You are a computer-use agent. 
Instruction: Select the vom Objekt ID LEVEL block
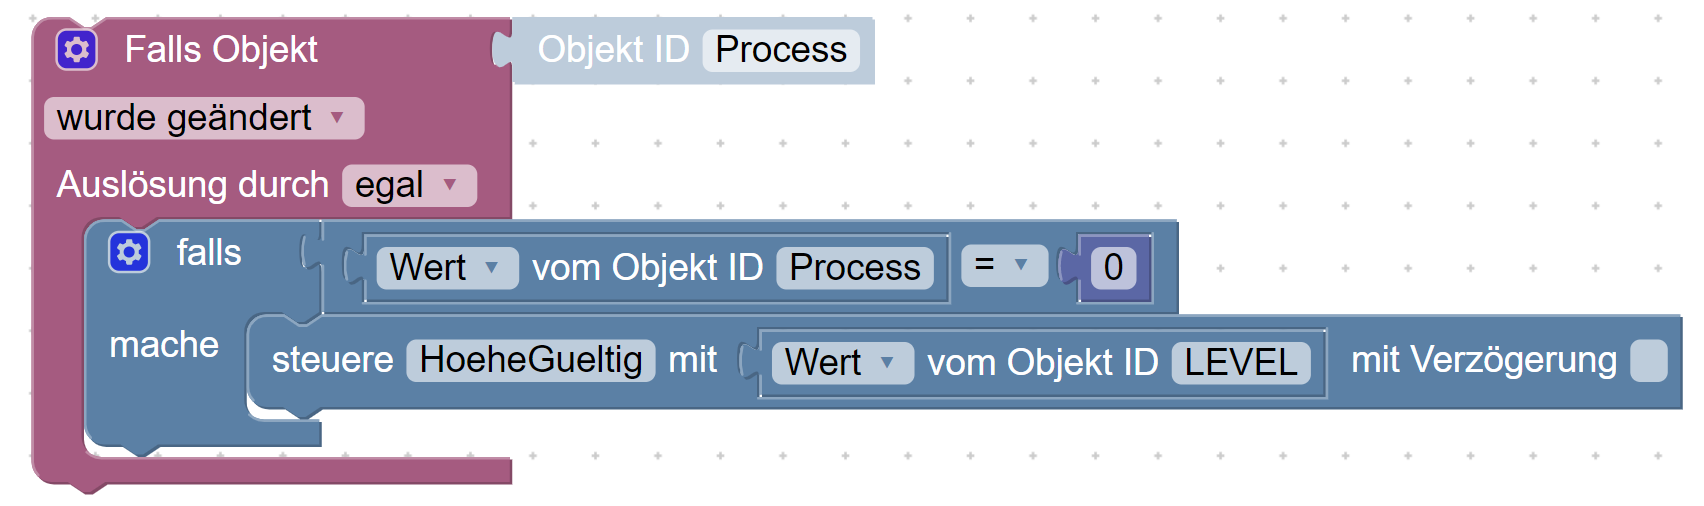[x=1043, y=363]
